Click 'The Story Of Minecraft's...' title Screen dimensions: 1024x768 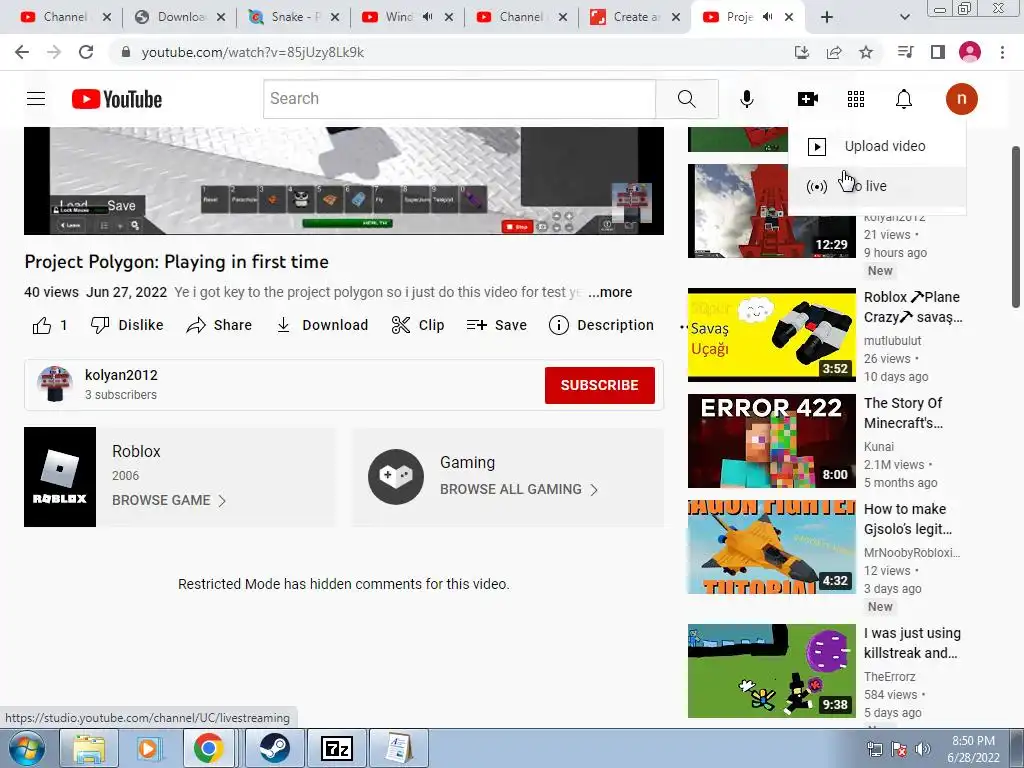coord(903,413)
